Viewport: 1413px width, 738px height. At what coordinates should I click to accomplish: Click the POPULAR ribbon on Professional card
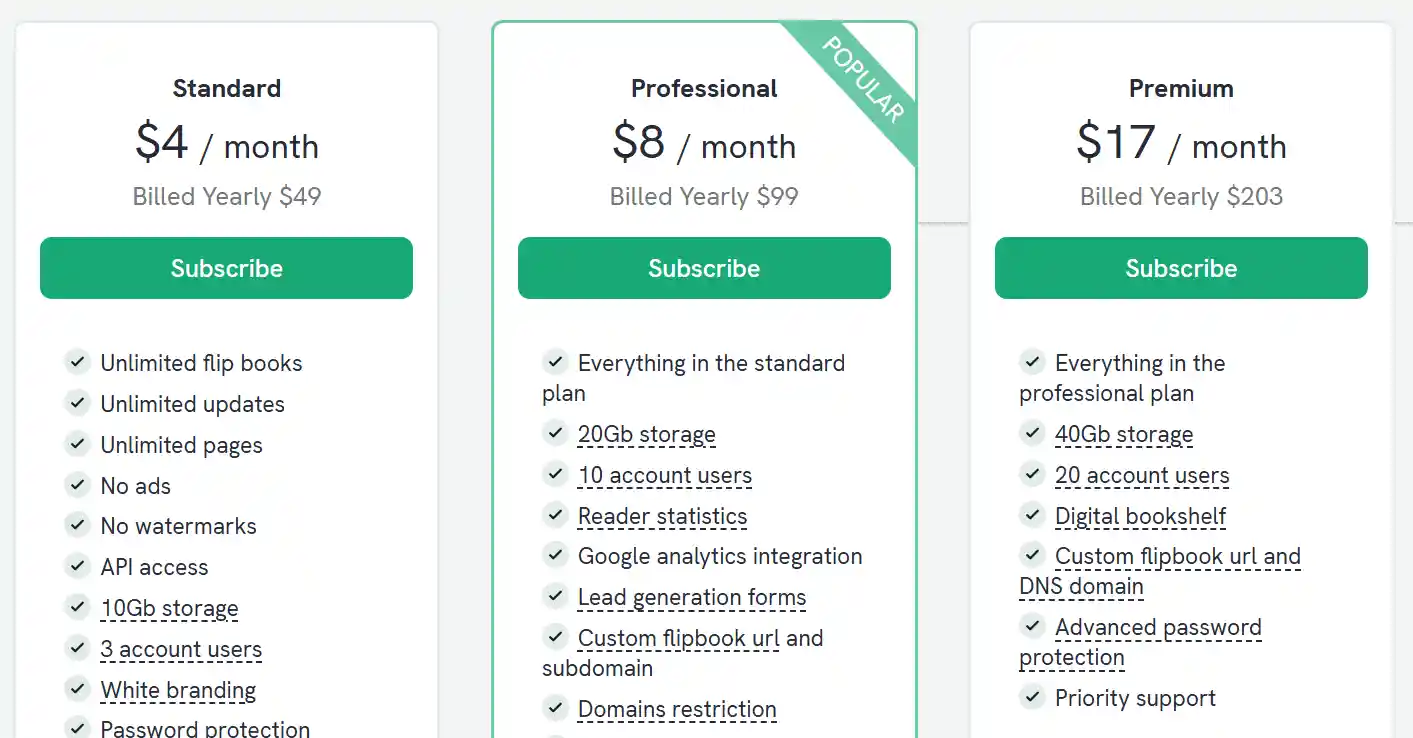[863, 79]
